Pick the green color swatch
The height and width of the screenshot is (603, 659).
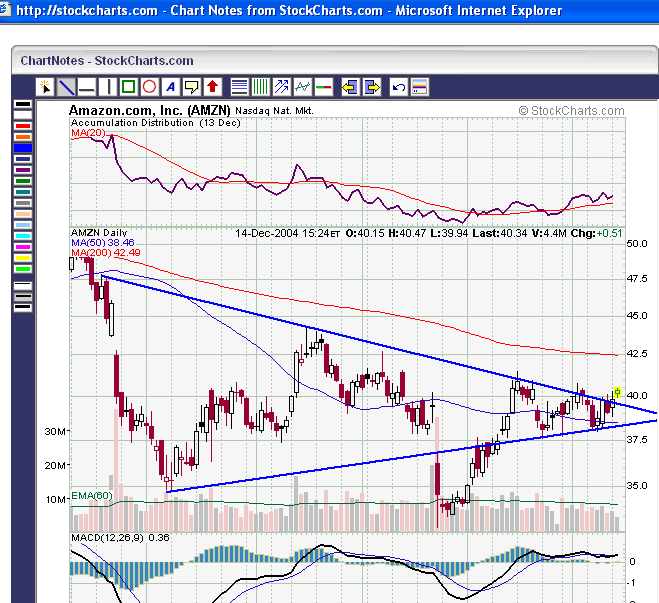(x=23, y=181)
